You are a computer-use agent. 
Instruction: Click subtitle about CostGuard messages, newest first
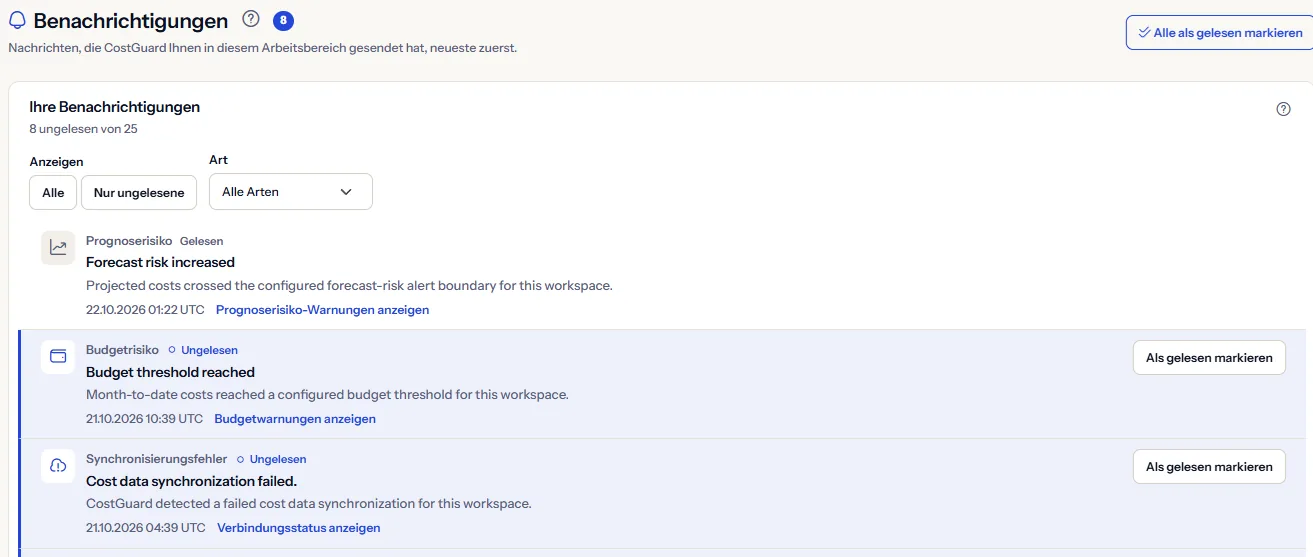(263, 48)
